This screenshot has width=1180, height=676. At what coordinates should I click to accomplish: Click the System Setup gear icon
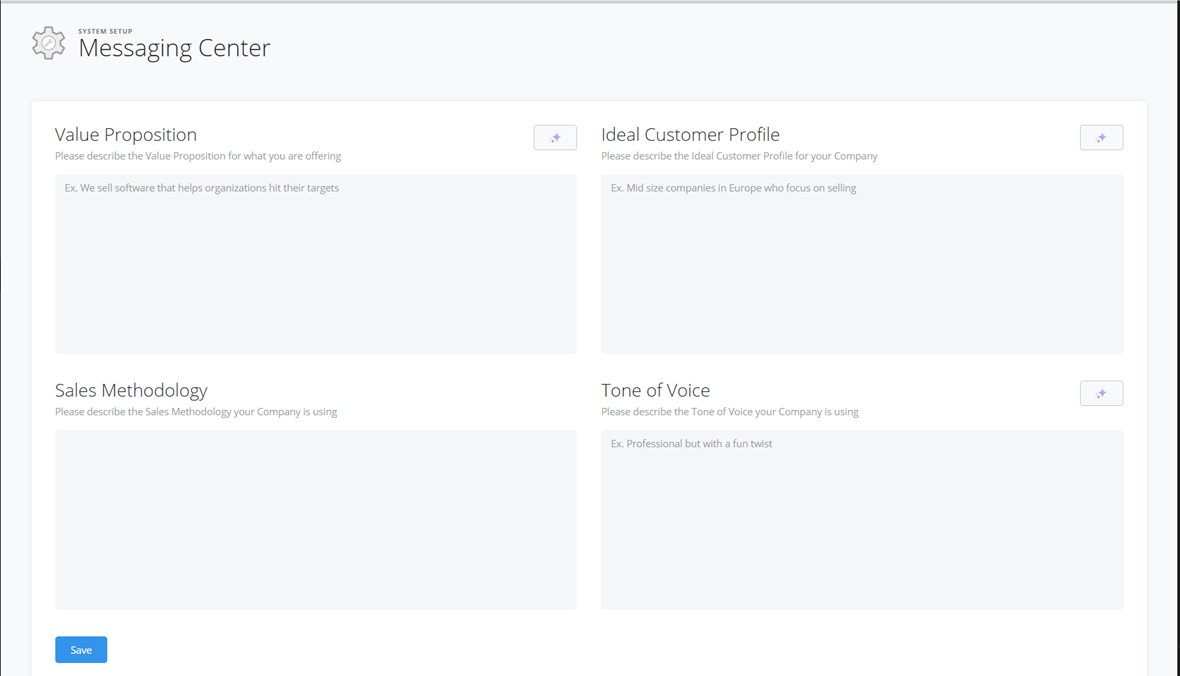[48, 43]
